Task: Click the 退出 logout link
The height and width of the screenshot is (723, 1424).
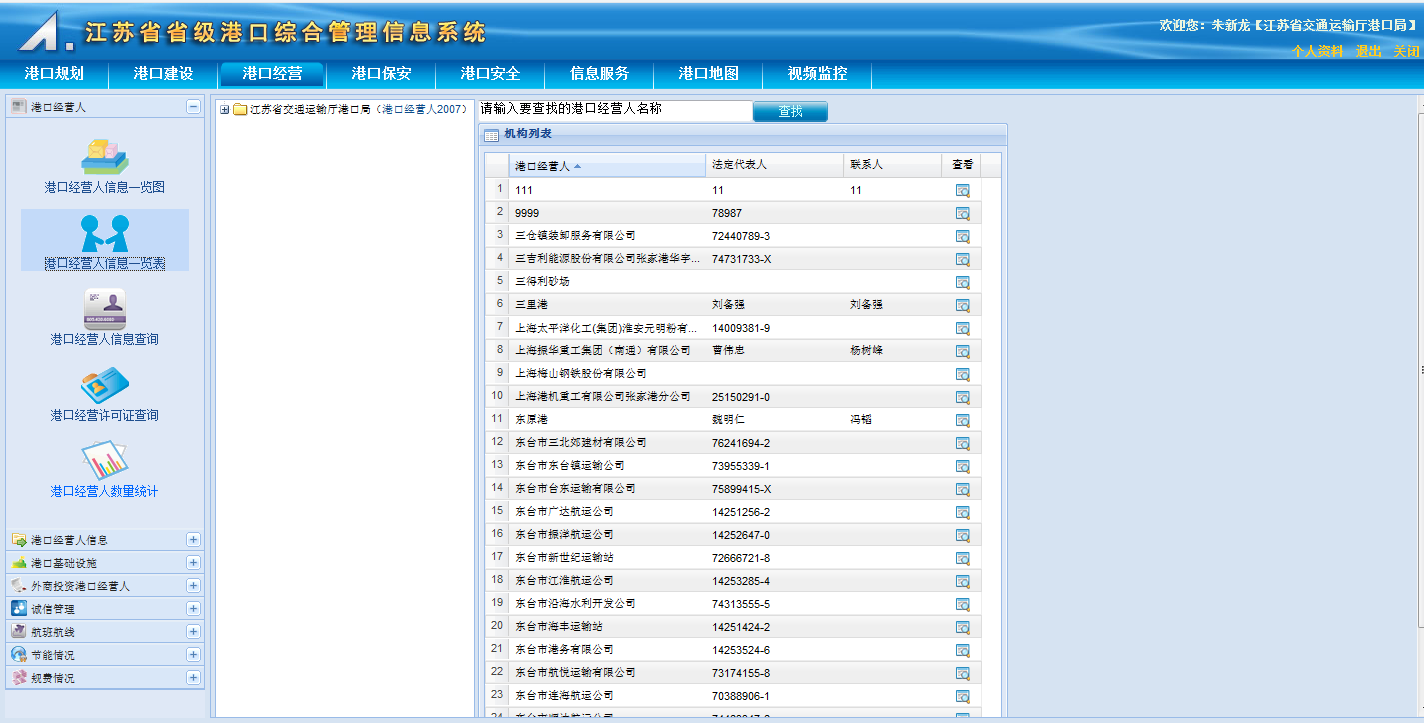Action: tap(1368, 52)
